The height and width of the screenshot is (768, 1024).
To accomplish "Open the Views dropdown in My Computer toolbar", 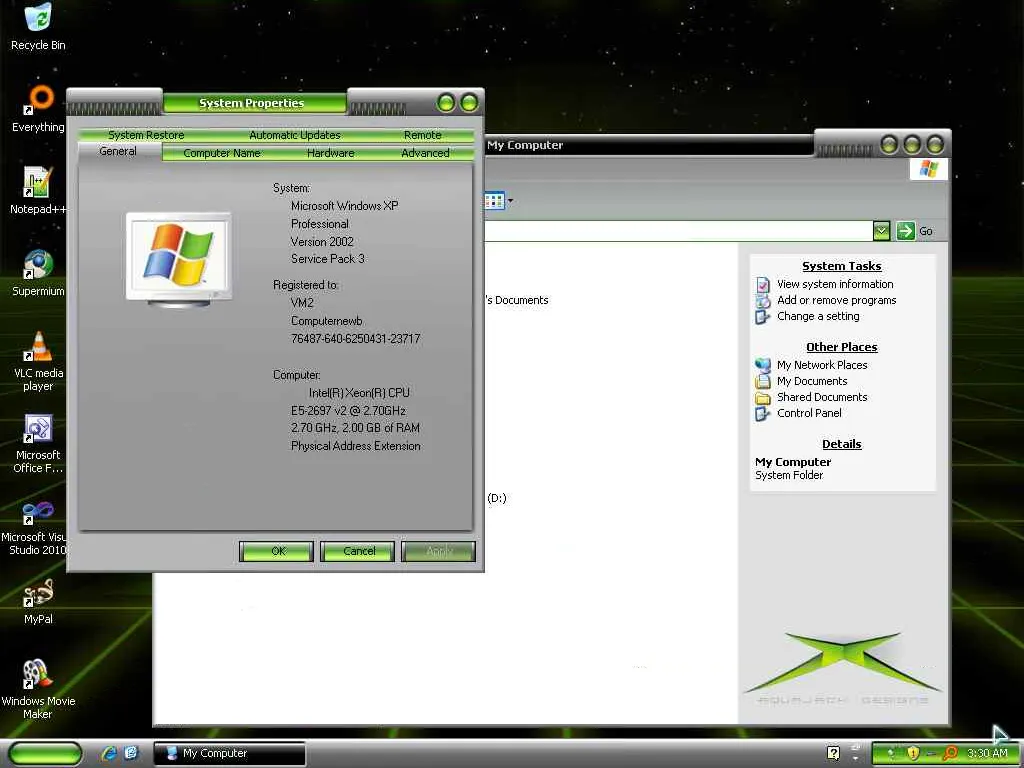I will pyautogui.click(x=510, y=201).
